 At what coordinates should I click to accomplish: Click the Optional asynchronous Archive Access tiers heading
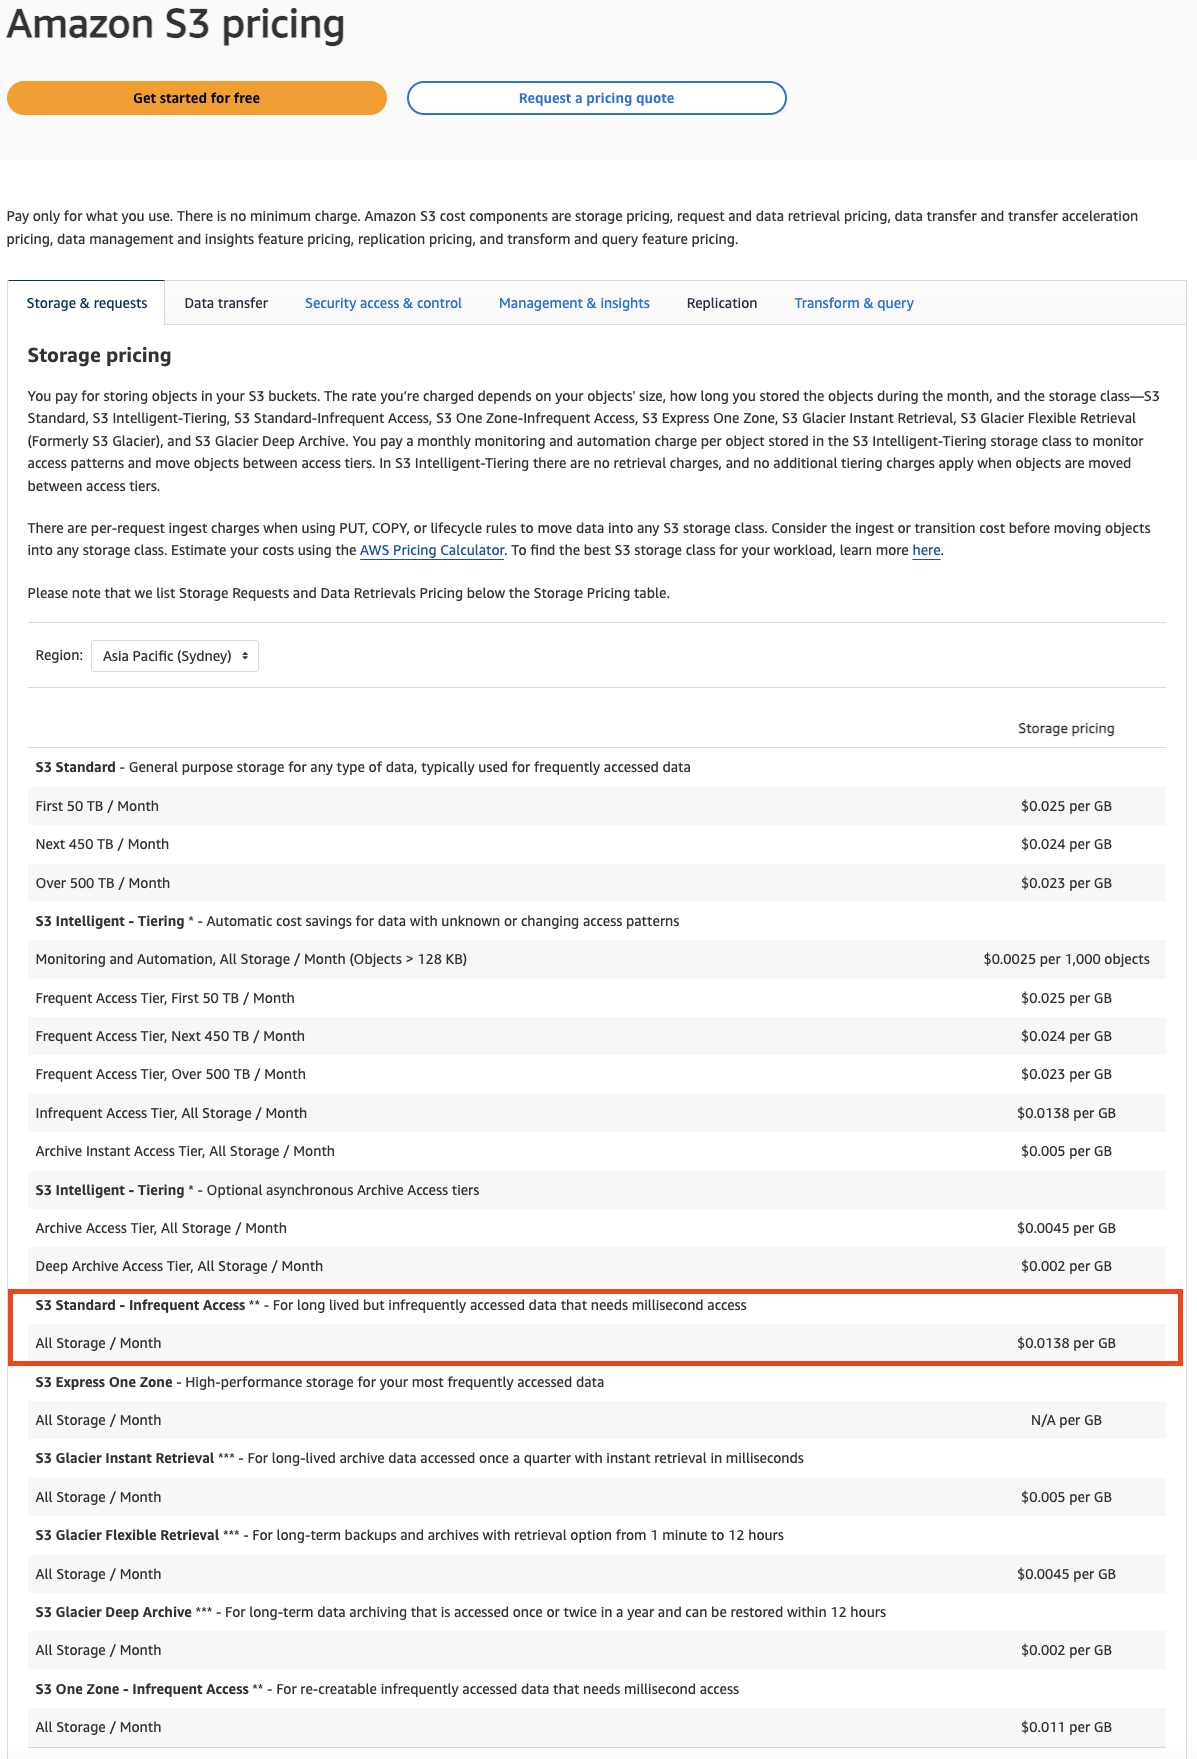(258, 1190)
